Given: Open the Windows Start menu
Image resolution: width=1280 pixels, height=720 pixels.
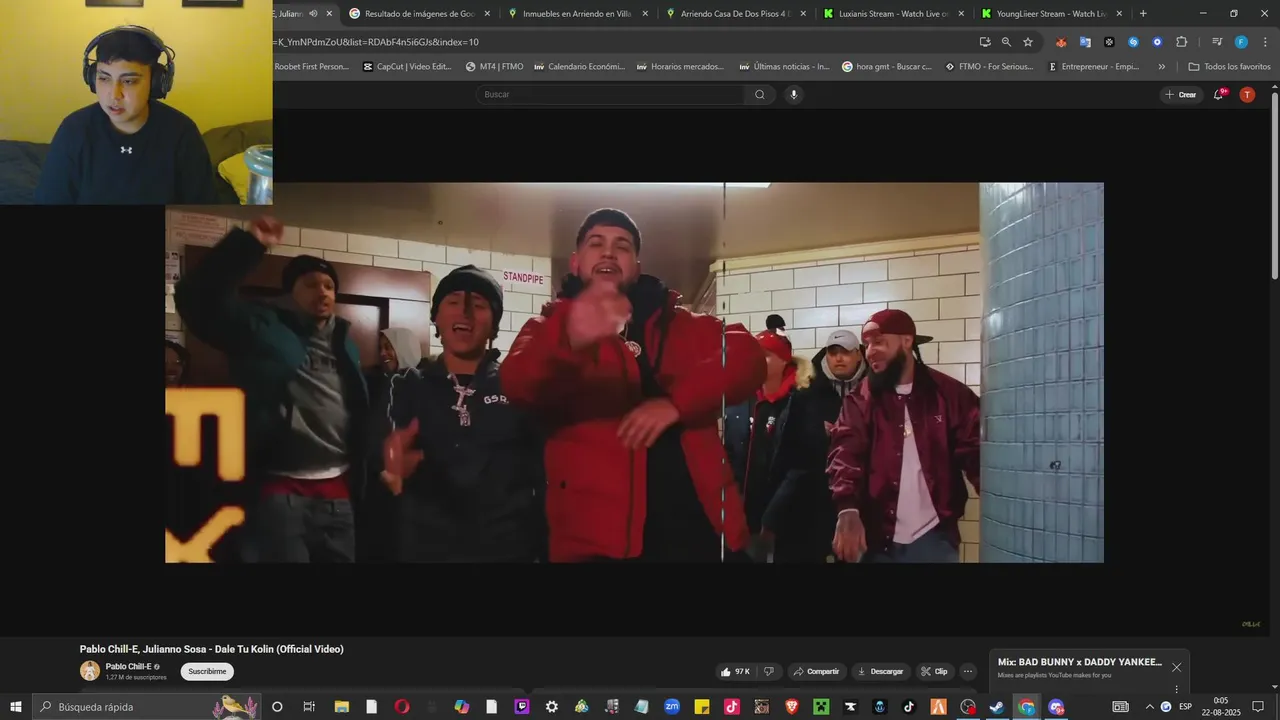Looking at the screenshot, I should tap(15, 707).
